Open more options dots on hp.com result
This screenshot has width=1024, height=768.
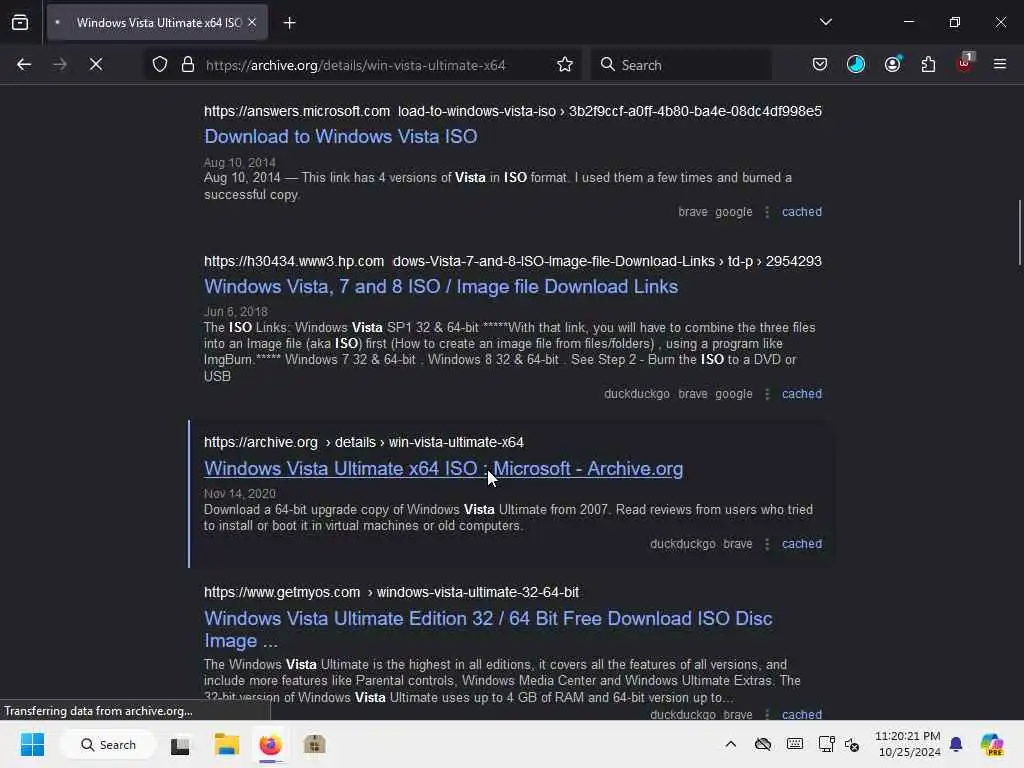coord(767,394)
